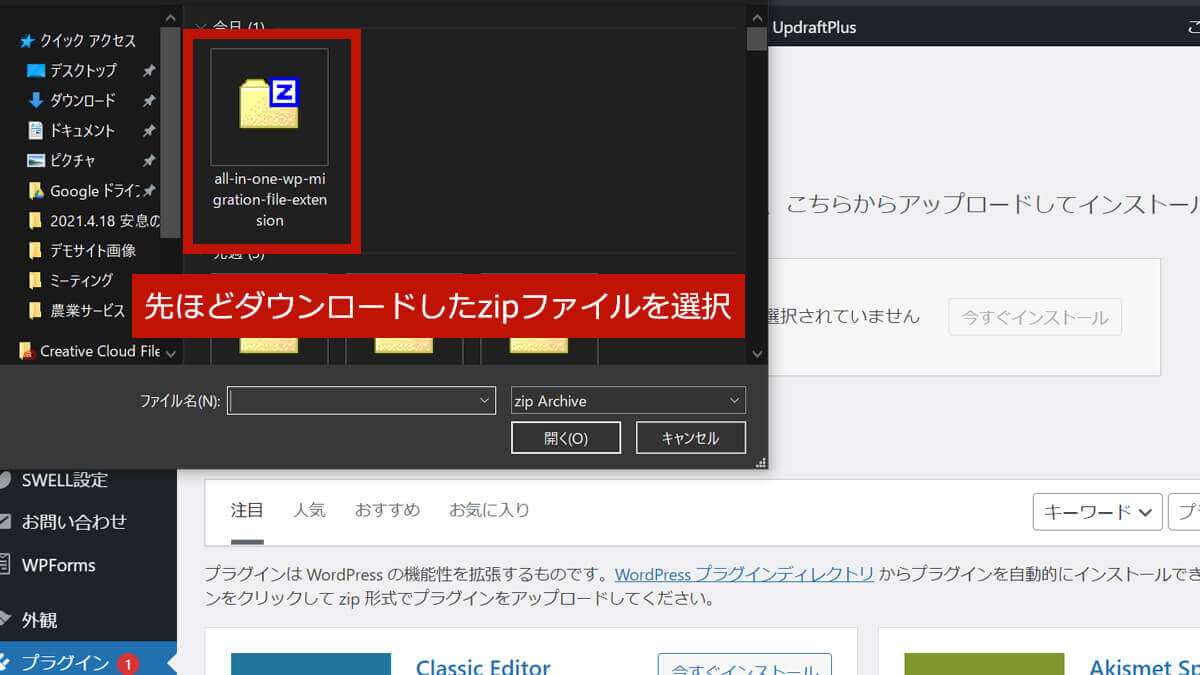Open SWELL設定 in the WordPress admin menu
Image resolution: width=1200 pixels, height=675 pixels.
(65, 480)
